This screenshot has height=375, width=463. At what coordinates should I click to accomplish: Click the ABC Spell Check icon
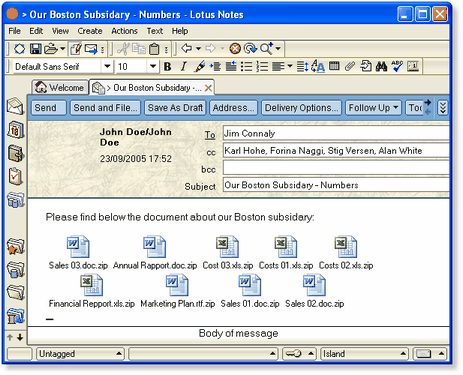coord(397,66)
